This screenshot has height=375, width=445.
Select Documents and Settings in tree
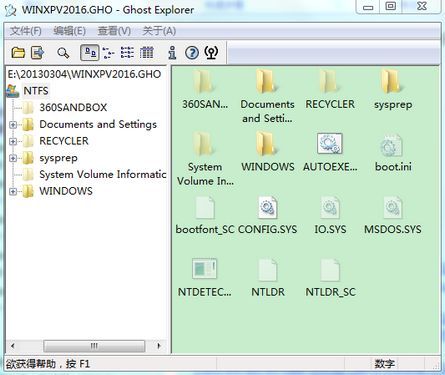[x=98, y=124]
